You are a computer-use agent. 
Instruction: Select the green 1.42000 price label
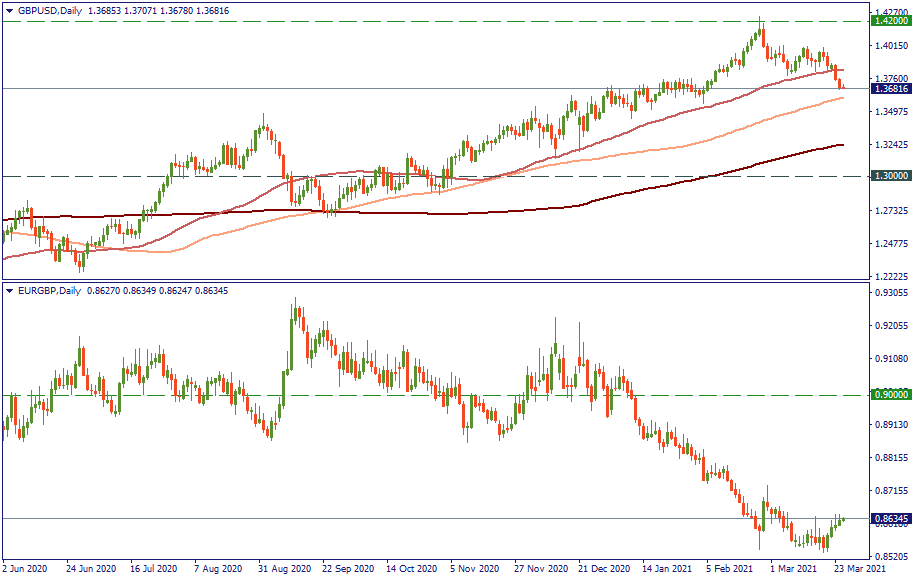pyautogui.click(x=890, y=20)
